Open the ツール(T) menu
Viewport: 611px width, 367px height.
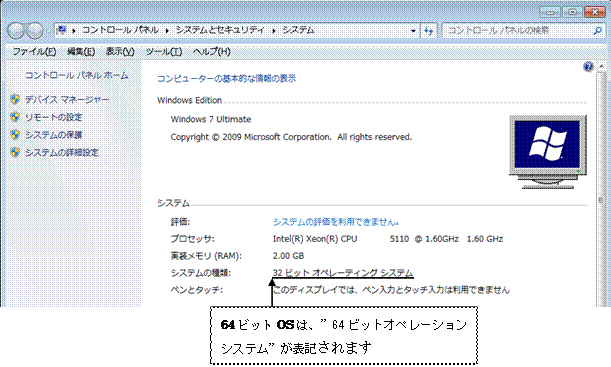(164, 51)
